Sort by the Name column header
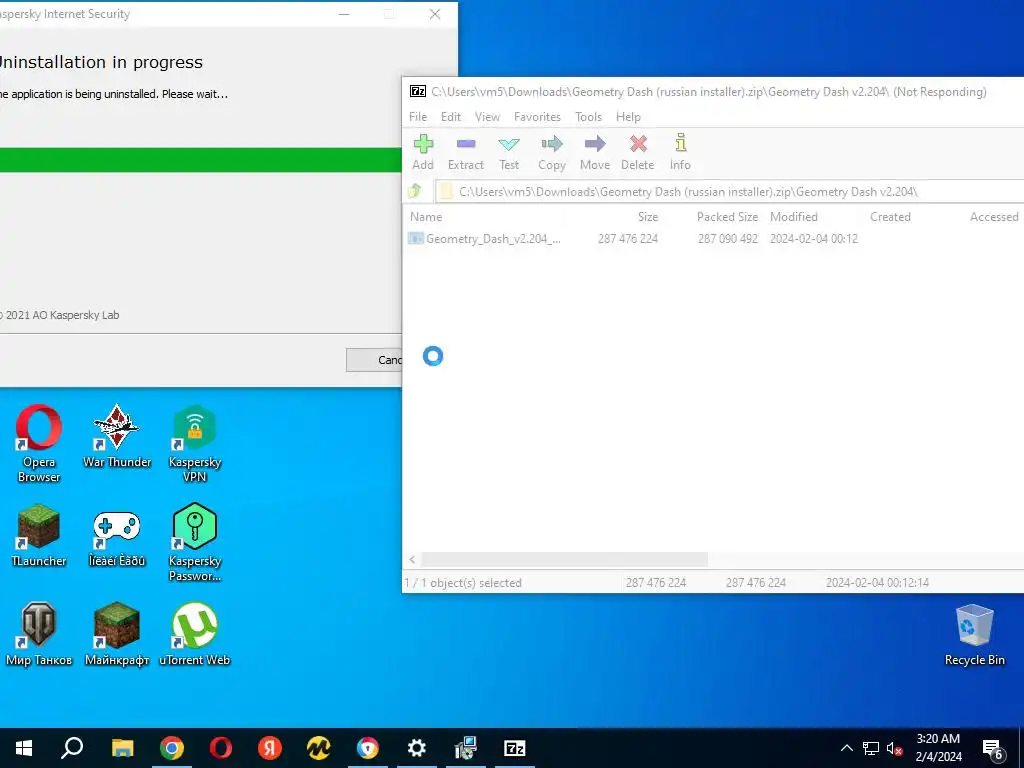The height and width of the screenshot is (768, 1024). point(426,217)
